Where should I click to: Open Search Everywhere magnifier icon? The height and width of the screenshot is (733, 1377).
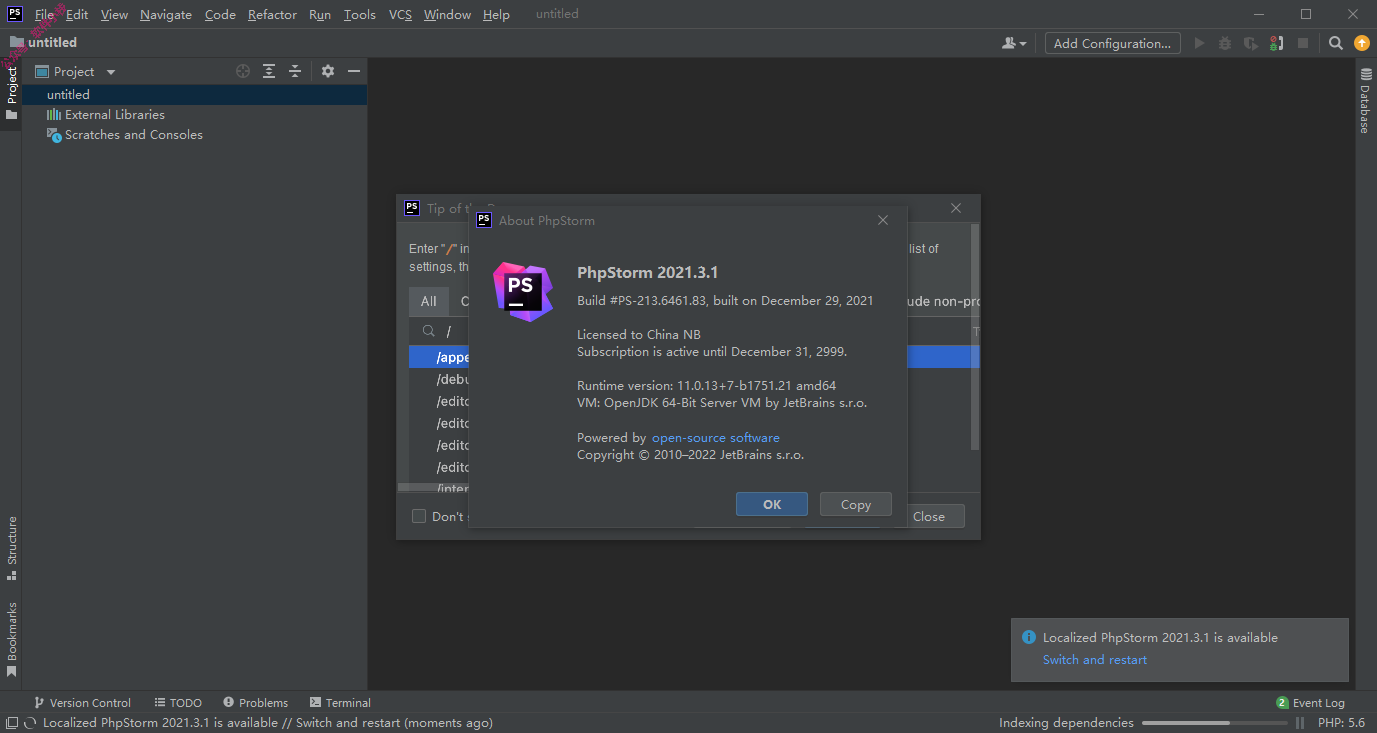[x=1336, y=43]
